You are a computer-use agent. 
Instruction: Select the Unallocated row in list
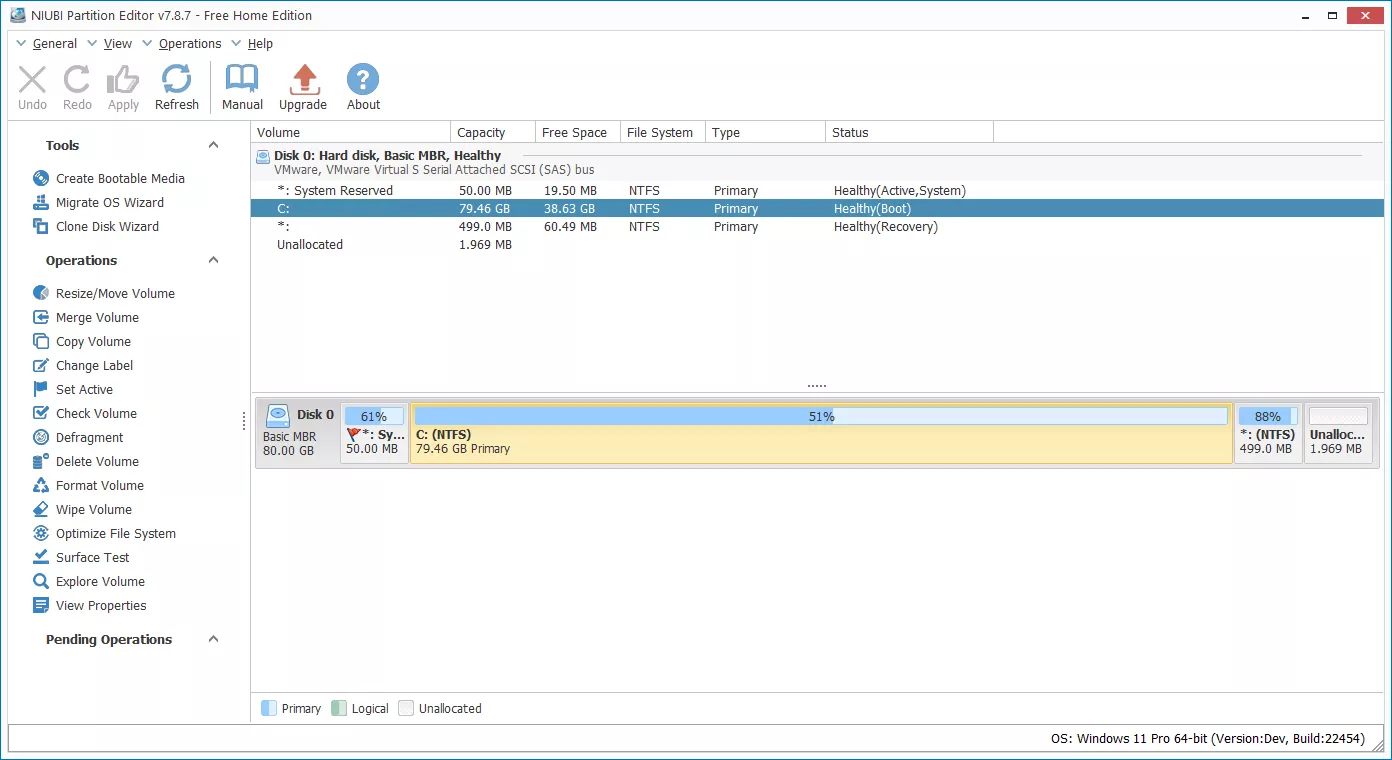817,244
